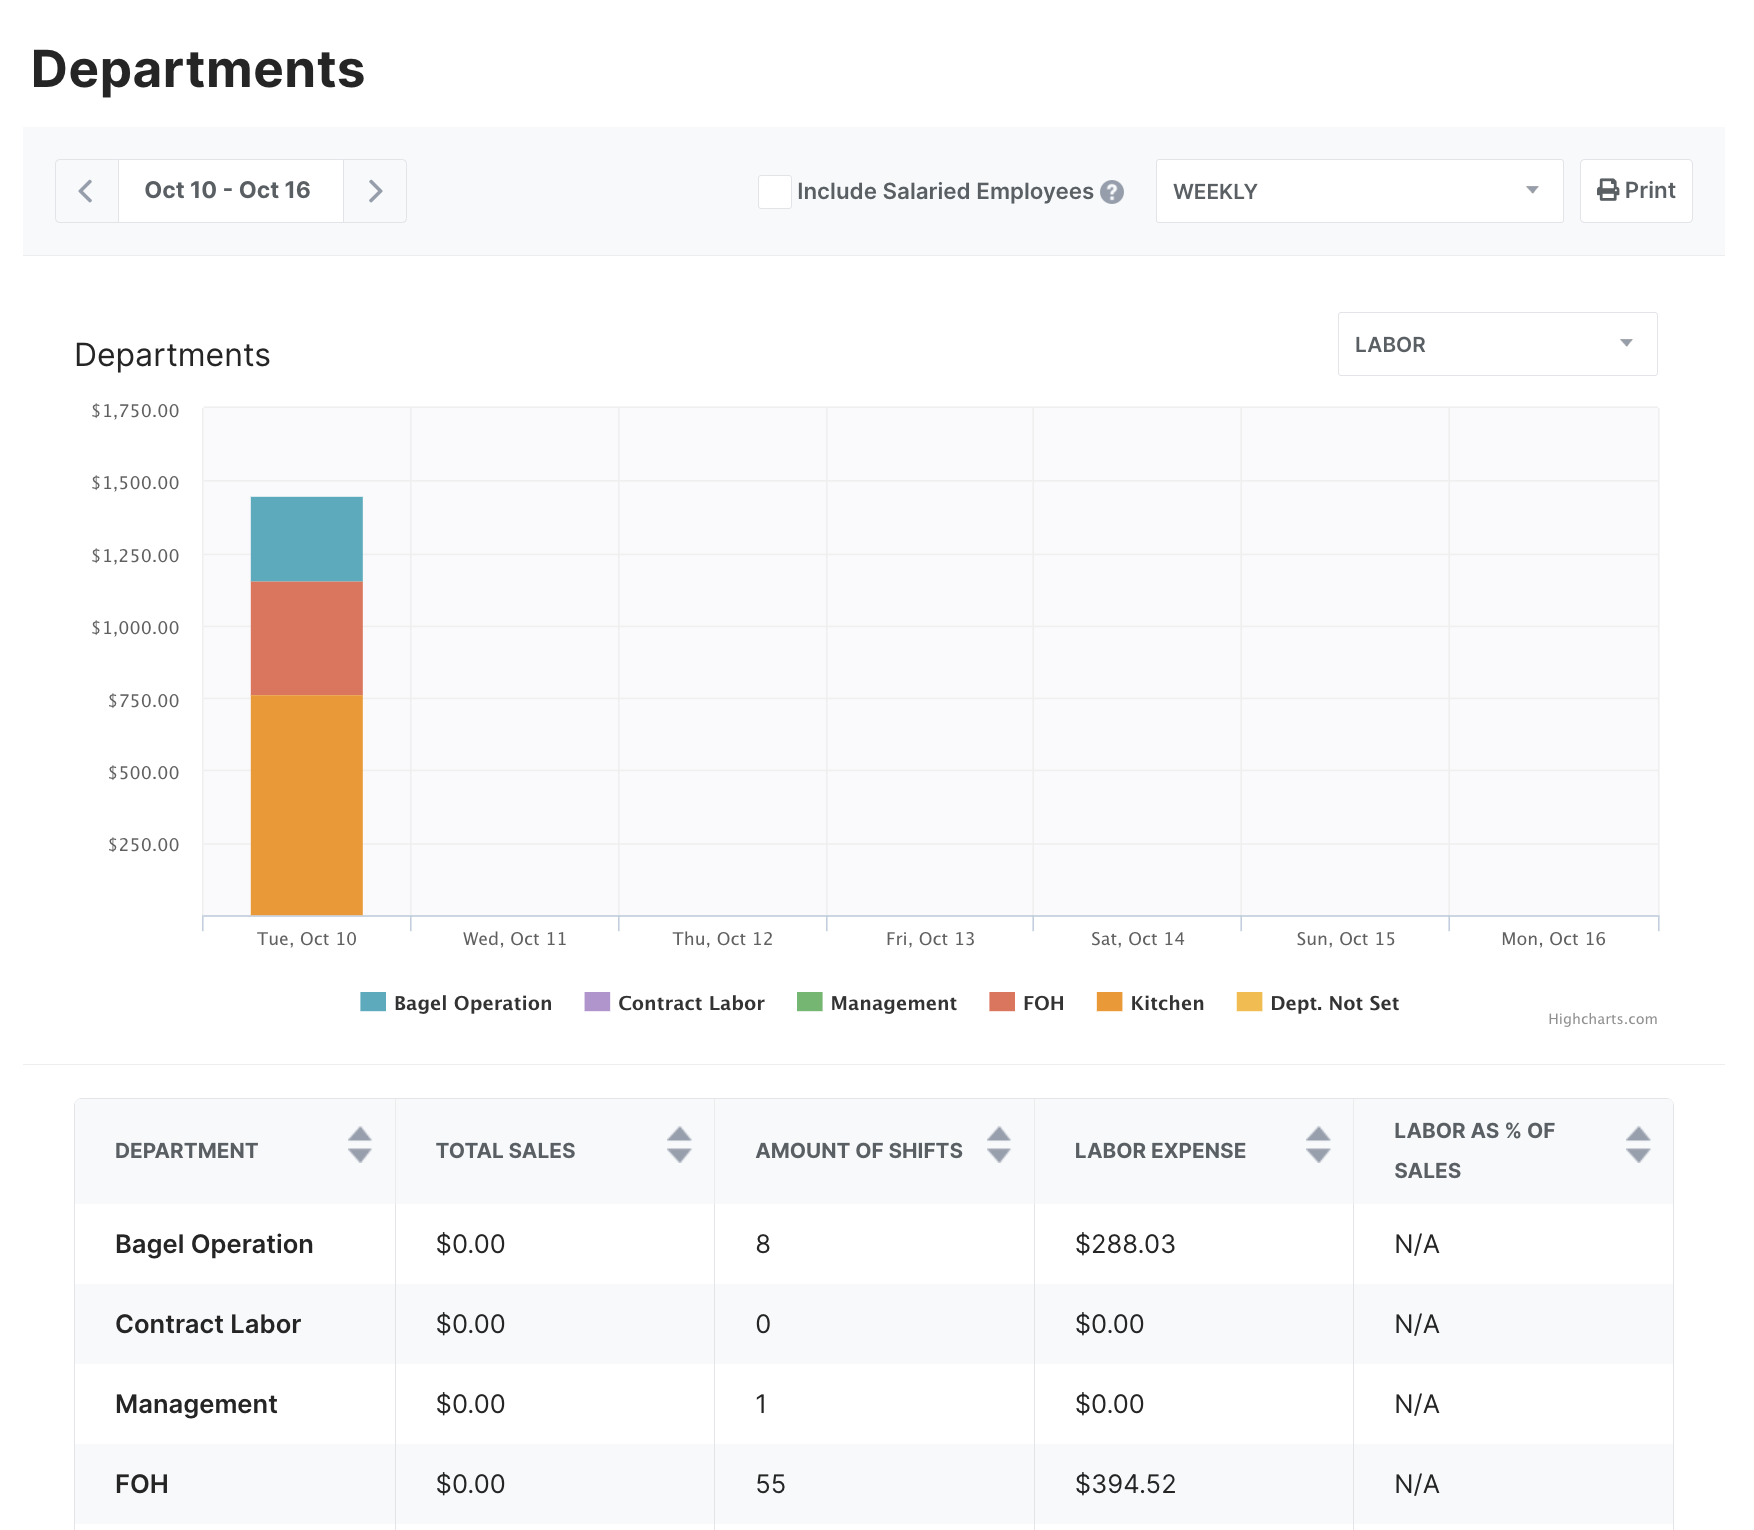Image resolution: width=1754 pixels, height=1530 pixels.
Task: Sort the table by Labor Expense
Action: 1319,1150
